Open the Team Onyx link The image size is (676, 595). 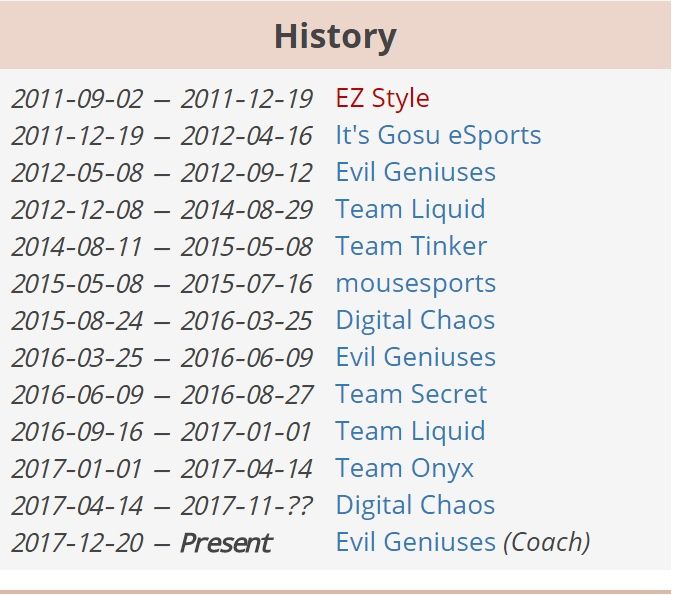click(404, 469)
